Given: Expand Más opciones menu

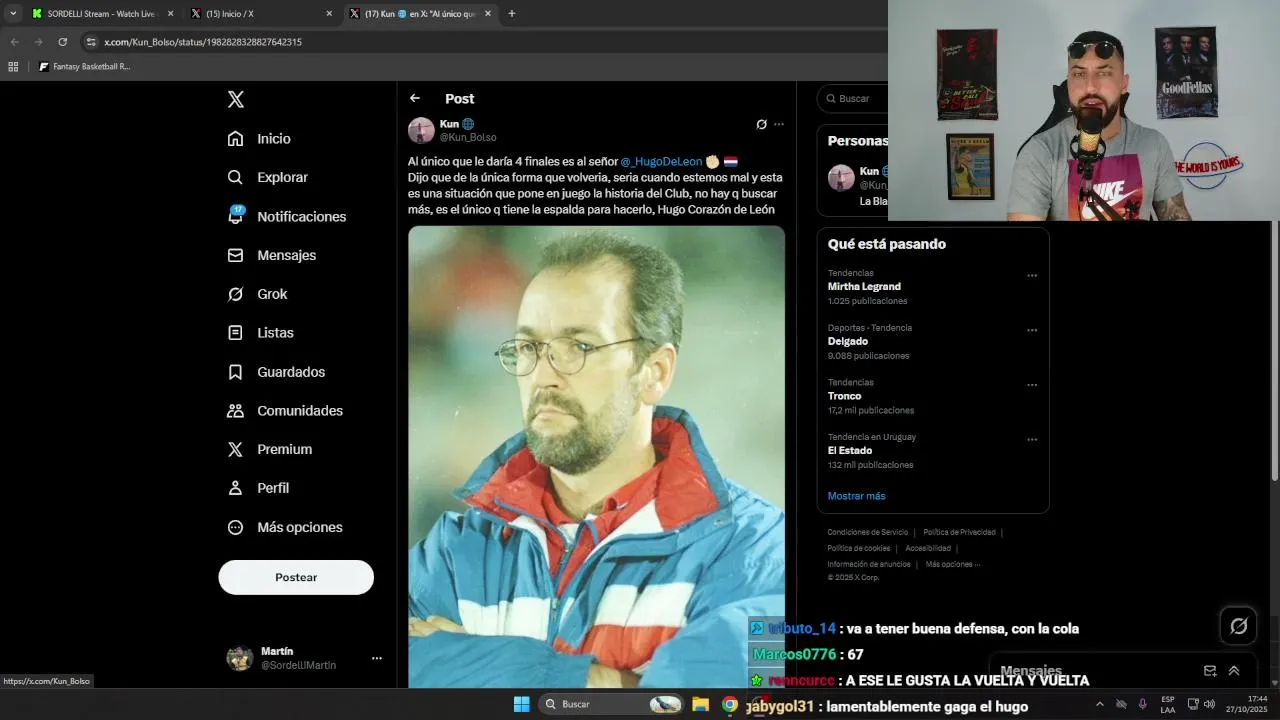Looking at the screenshot, I should pyautogui.click(x=285, y=527).
